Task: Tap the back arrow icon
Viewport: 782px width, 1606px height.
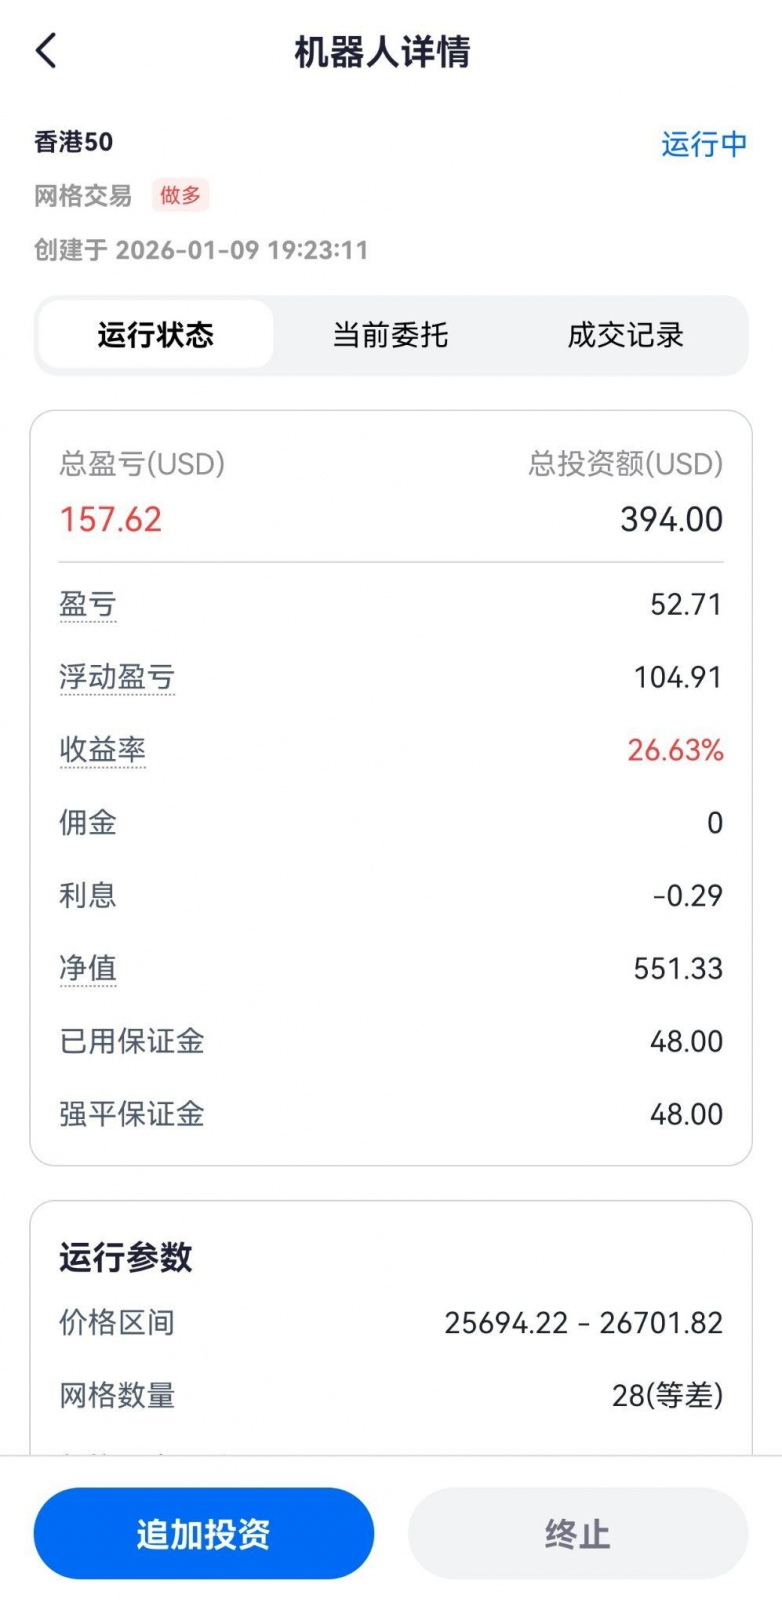Action: (x=47, y=51)
